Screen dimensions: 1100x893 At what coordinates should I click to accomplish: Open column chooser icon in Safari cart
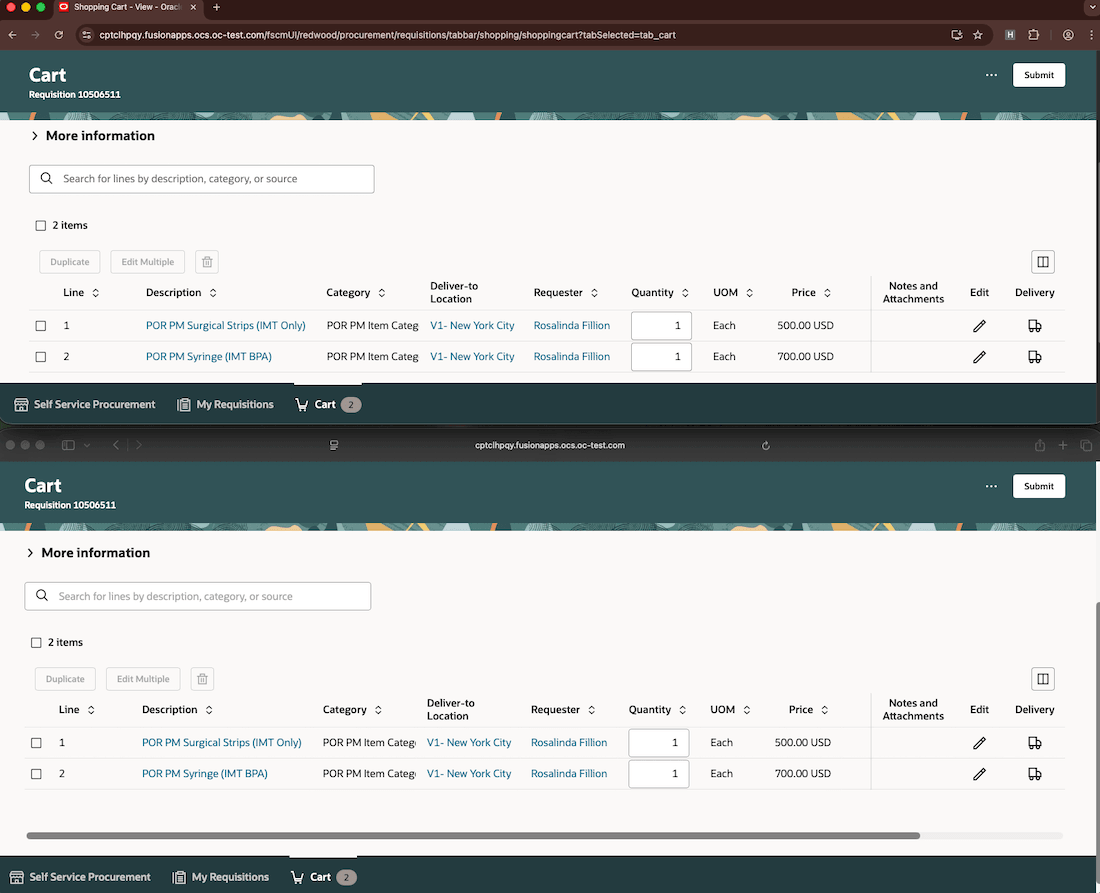[x=1042, y=679]
